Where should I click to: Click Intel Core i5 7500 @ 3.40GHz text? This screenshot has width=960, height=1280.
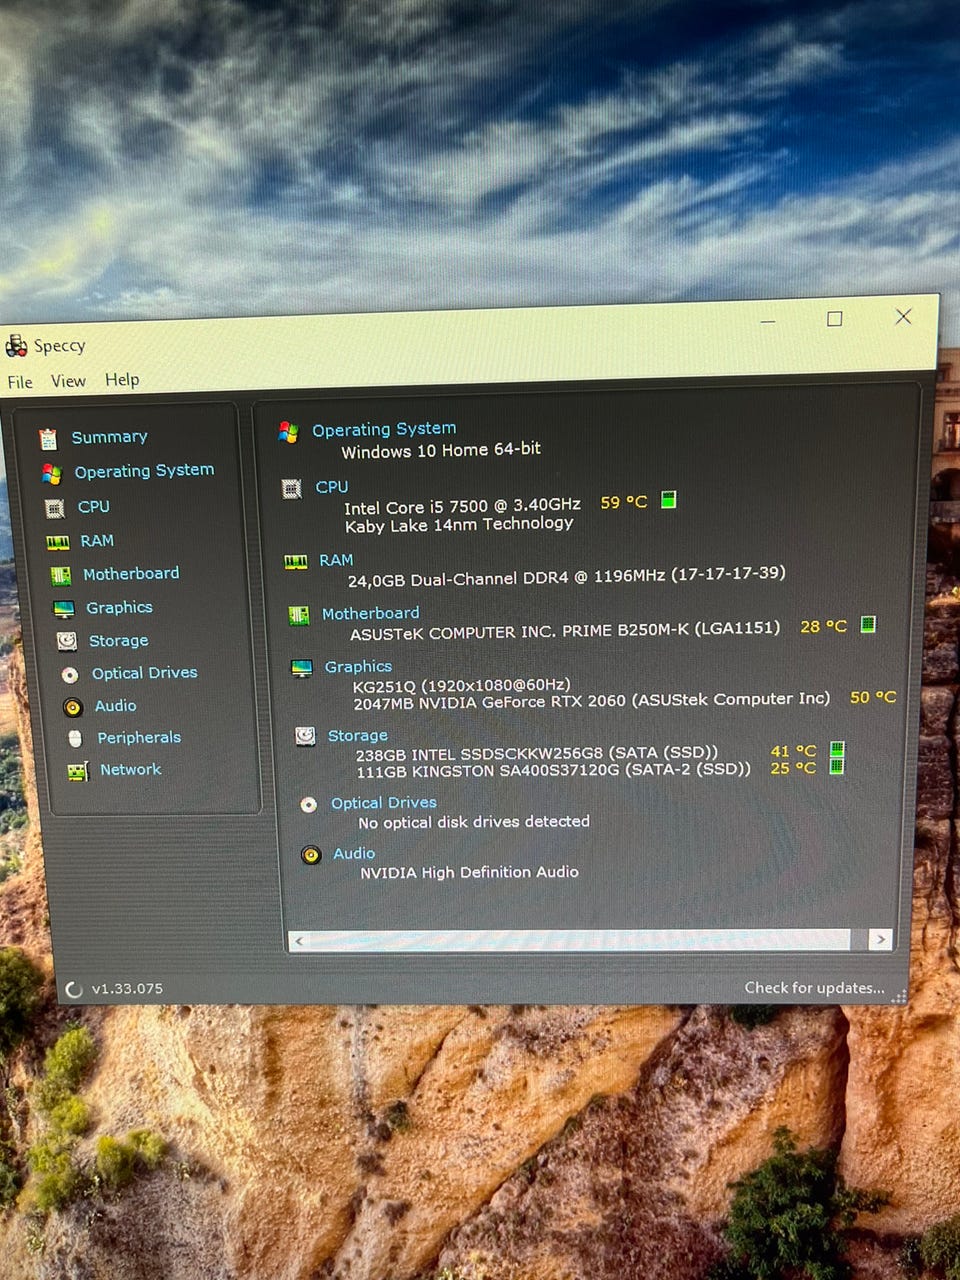pos(462,506)
